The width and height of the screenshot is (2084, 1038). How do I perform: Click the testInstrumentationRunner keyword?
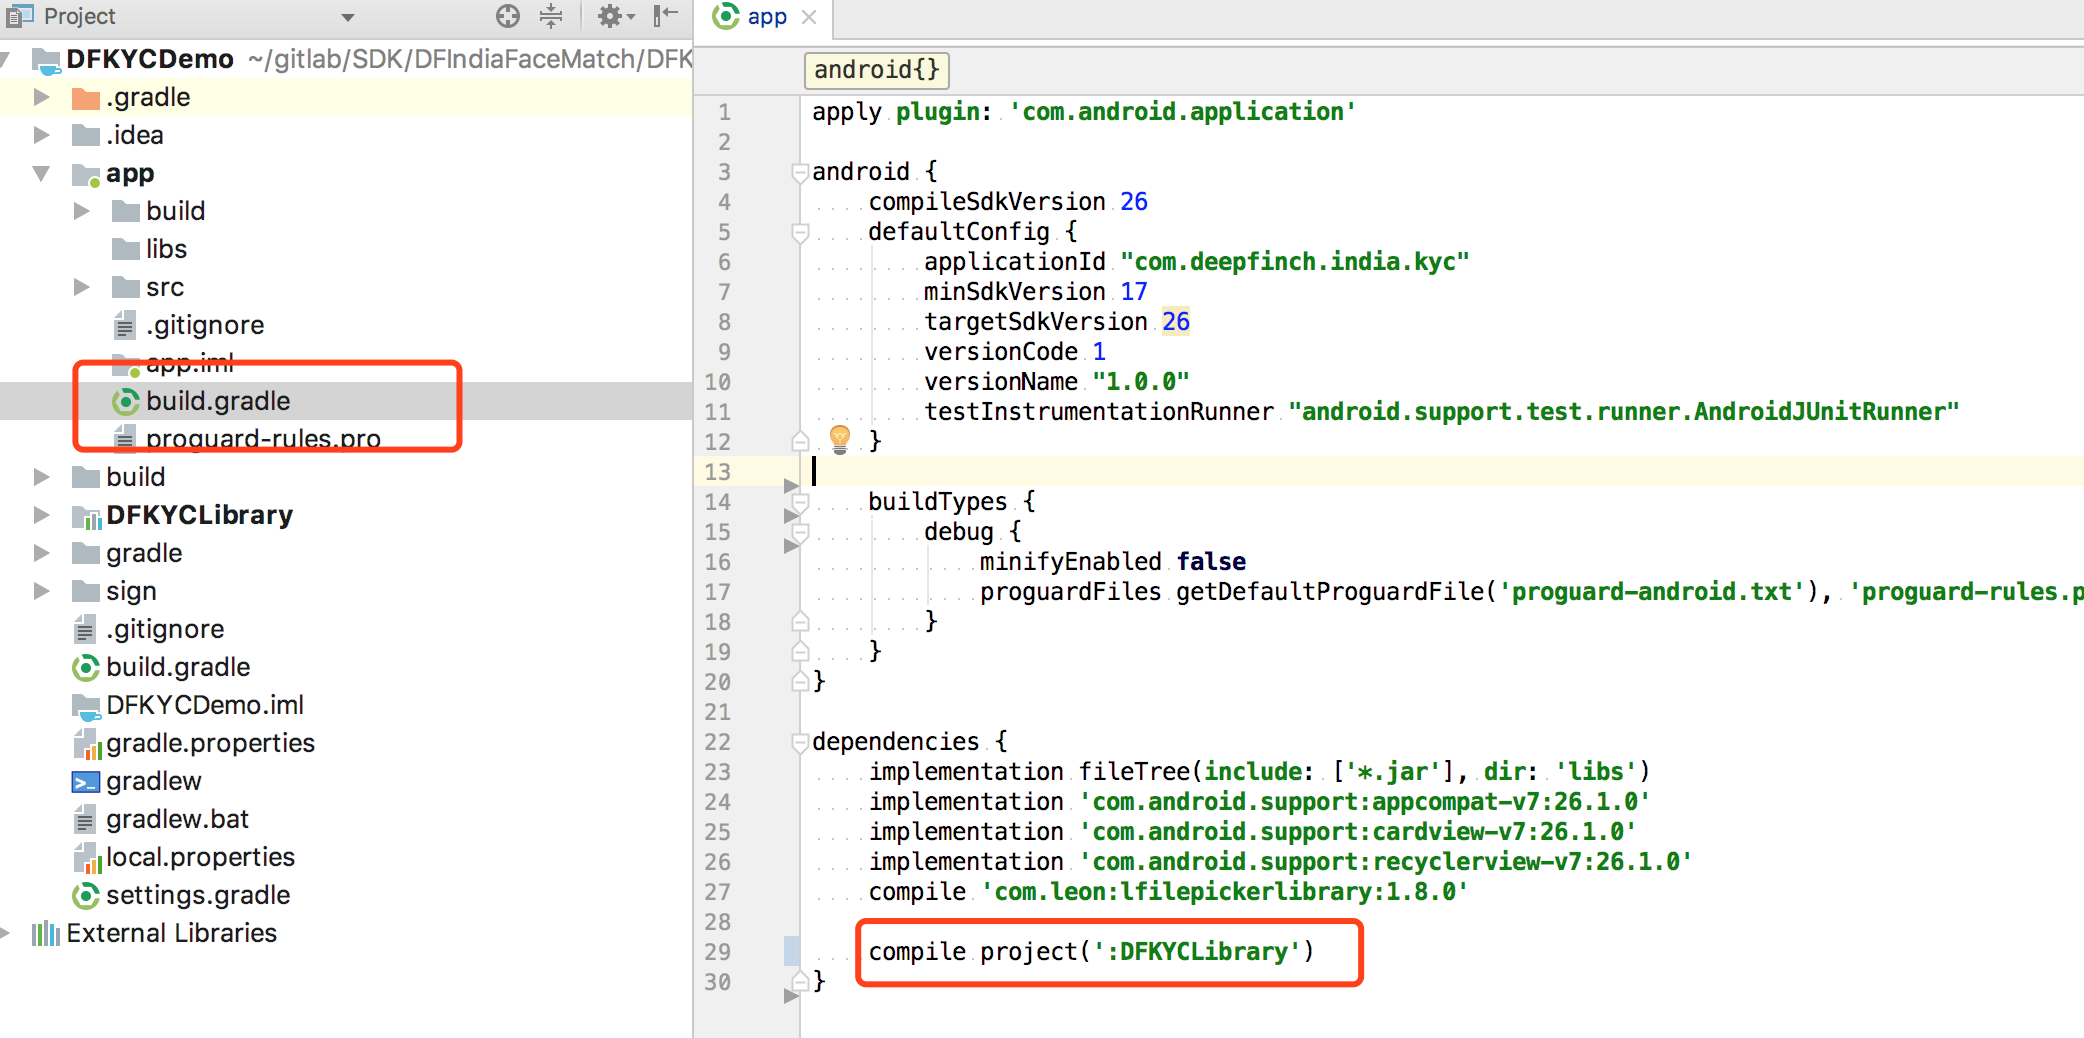[1099, 412]
